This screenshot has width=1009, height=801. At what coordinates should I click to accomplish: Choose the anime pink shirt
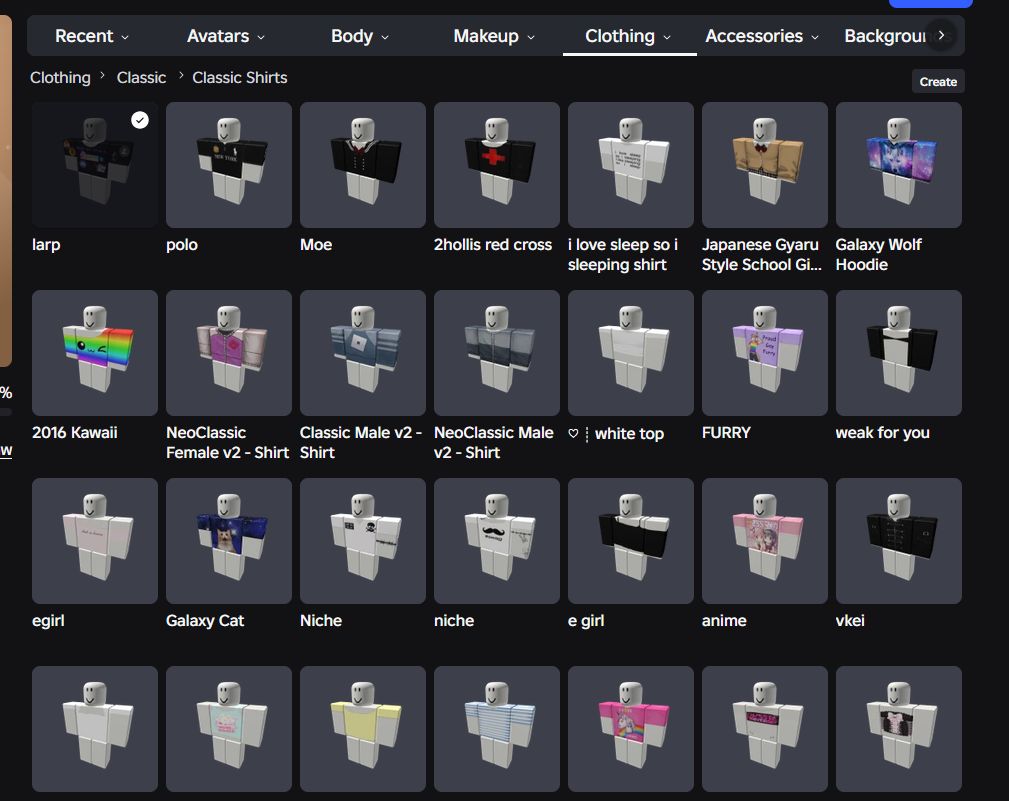coord(764,540)
